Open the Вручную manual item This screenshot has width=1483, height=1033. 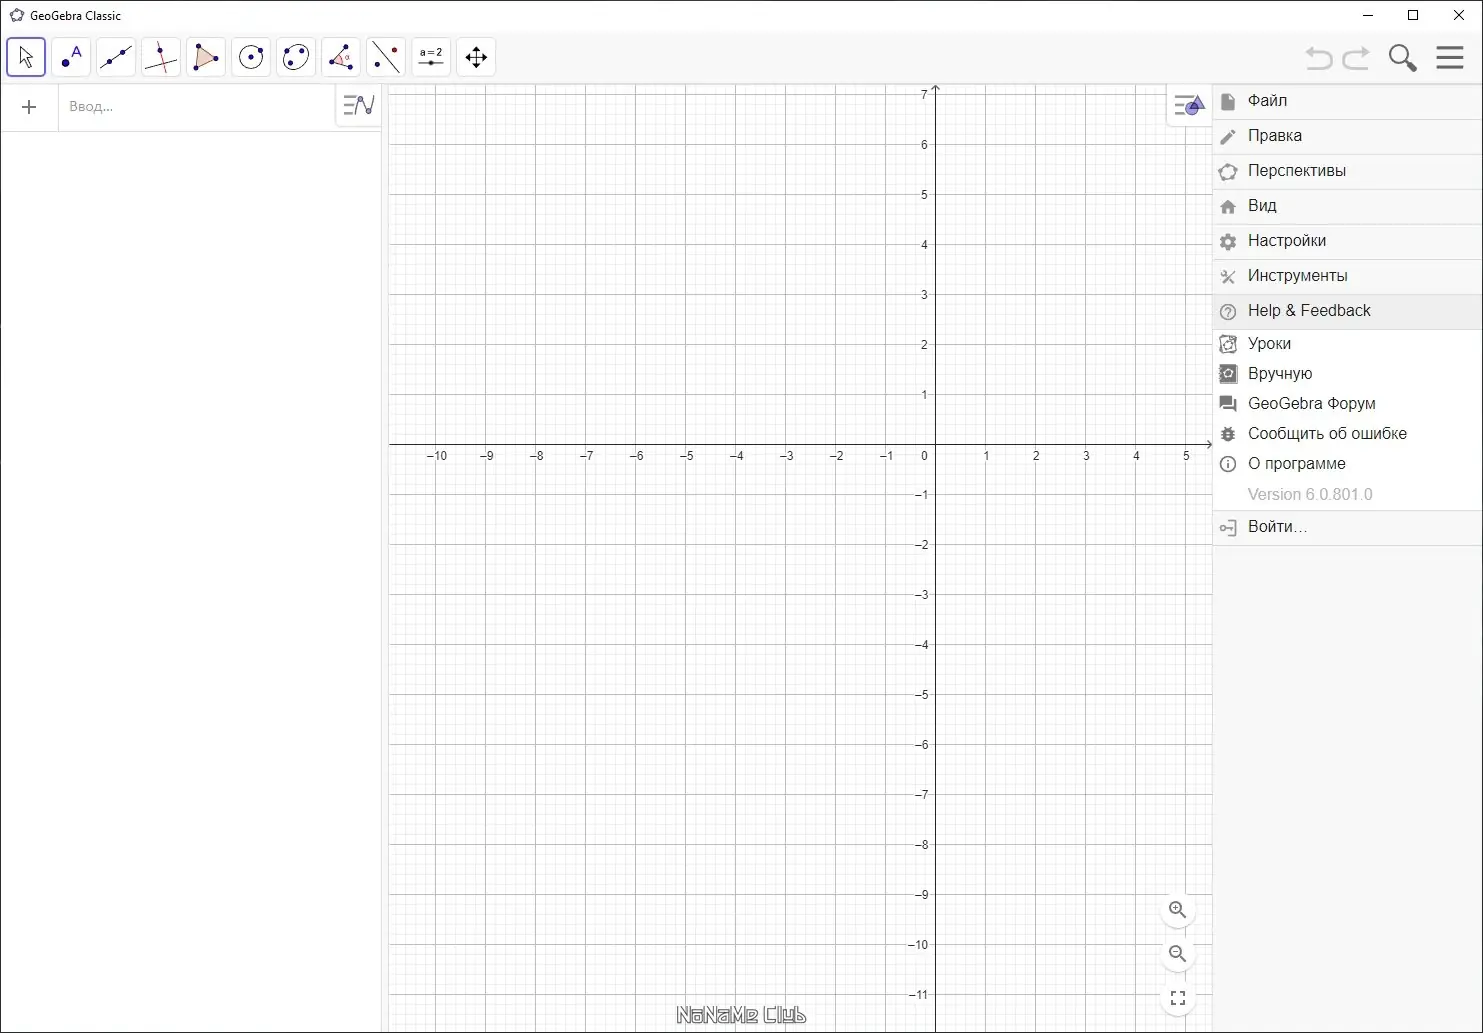click(1348, 374)
